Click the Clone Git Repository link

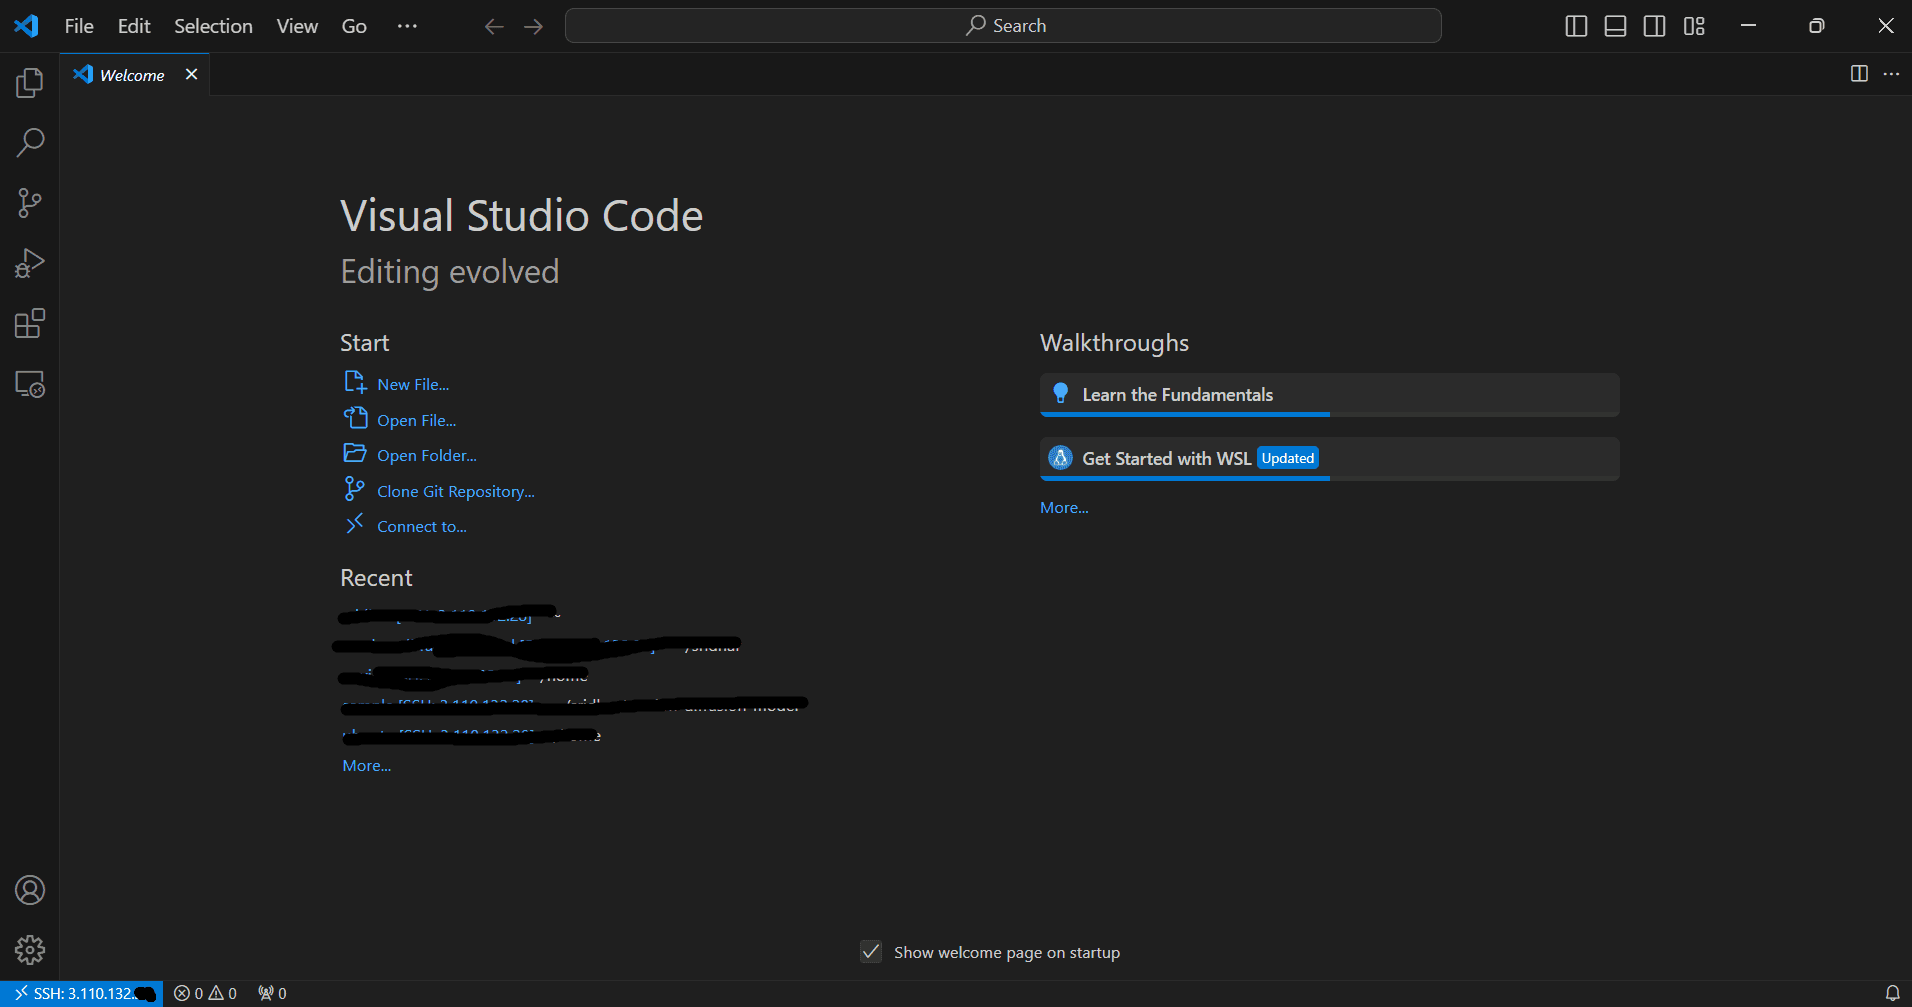pyautogui.click(x=455, y=491)
